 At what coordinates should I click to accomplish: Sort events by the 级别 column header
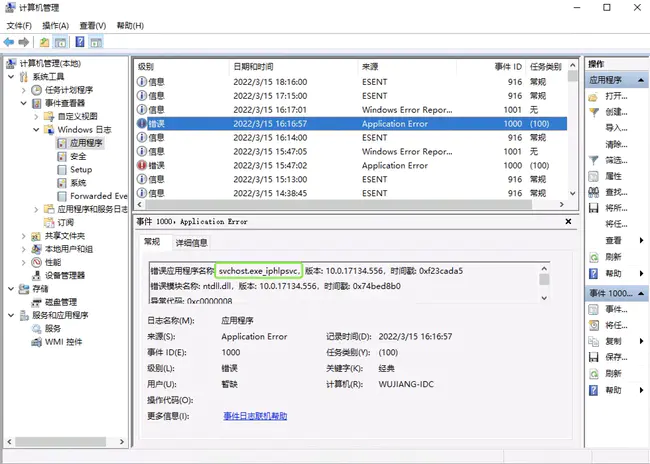(181, 66)
